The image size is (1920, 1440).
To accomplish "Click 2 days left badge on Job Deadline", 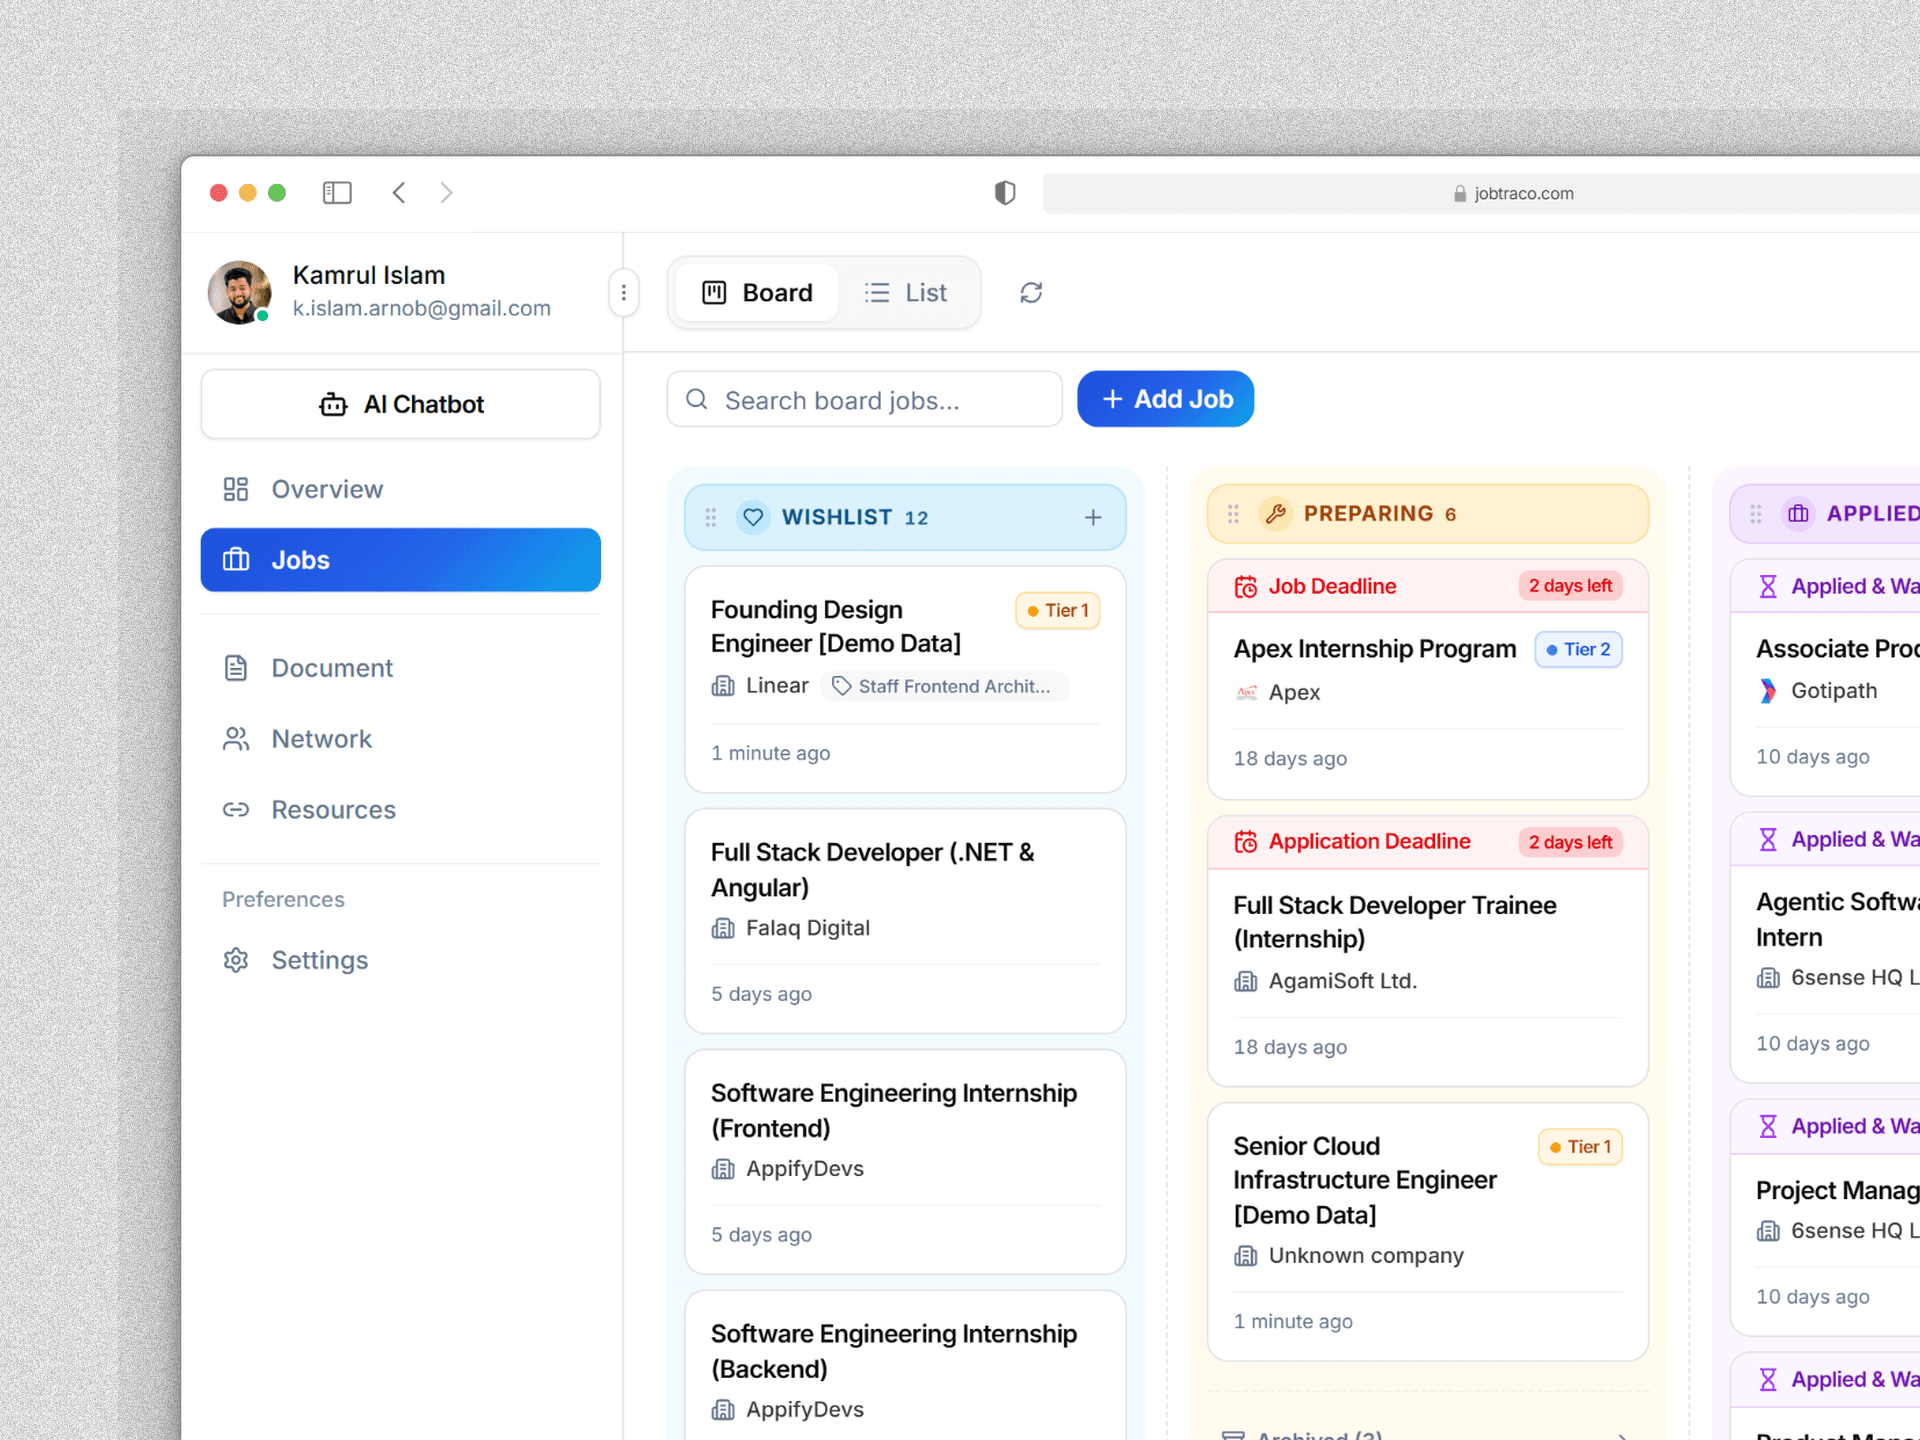I will click(1571, 586).
